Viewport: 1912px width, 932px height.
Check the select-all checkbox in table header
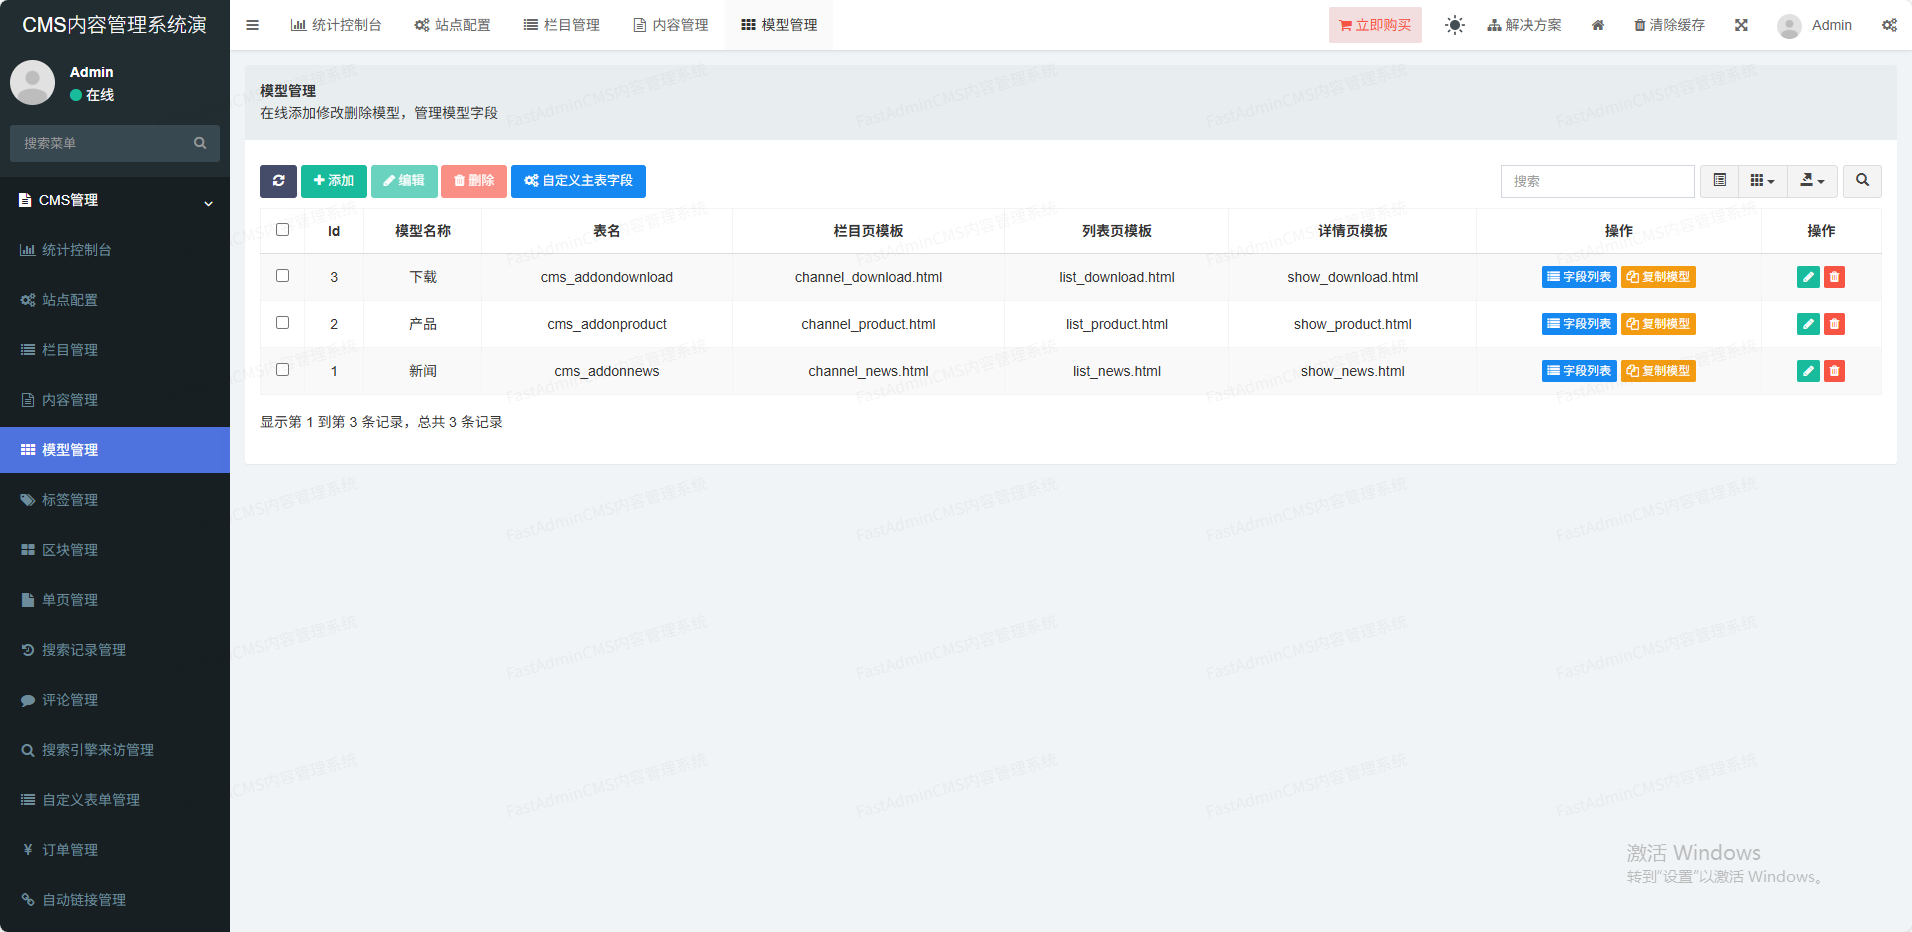(283, 230)
